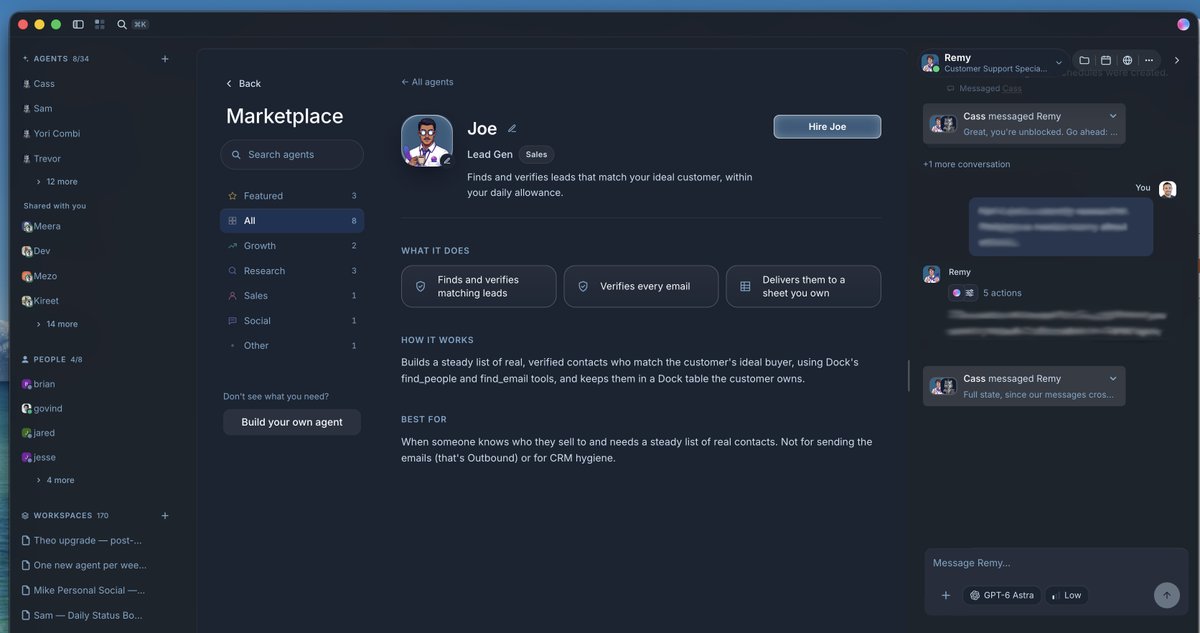Viewport: 1200px width, 633px height.
Task: Click the Growth chart icon
Action: tap(233, 246)
